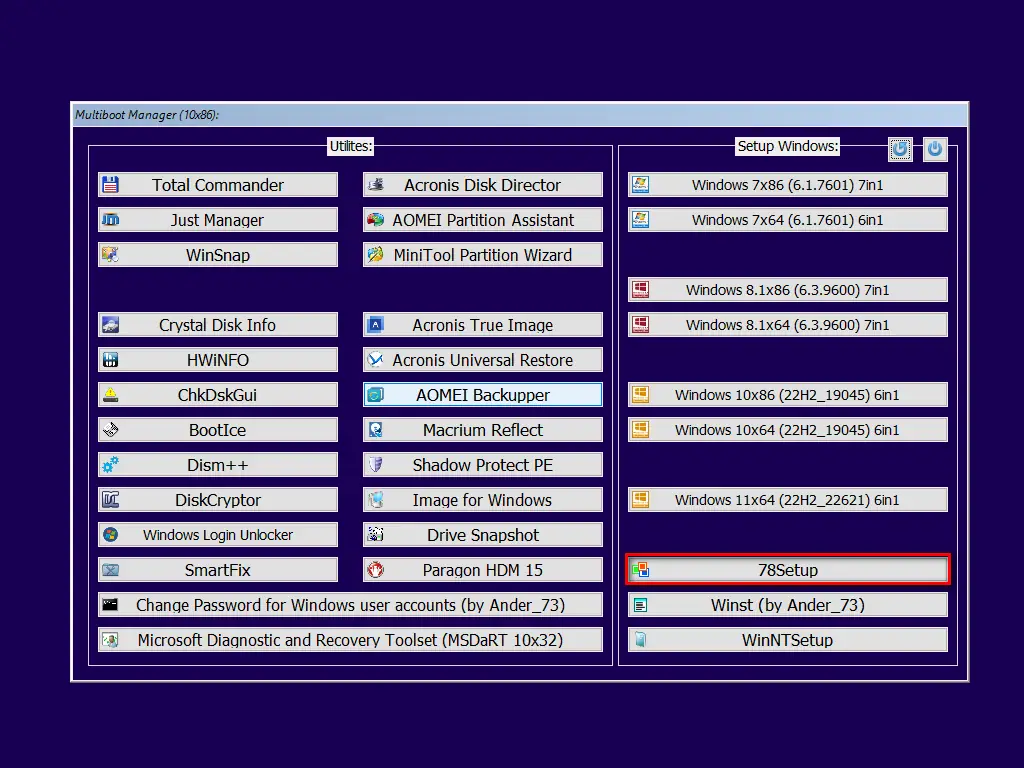Select the floppy disk icon on Total Commander
Viewport: 1024px width, 768px height.
click(110, 184)
